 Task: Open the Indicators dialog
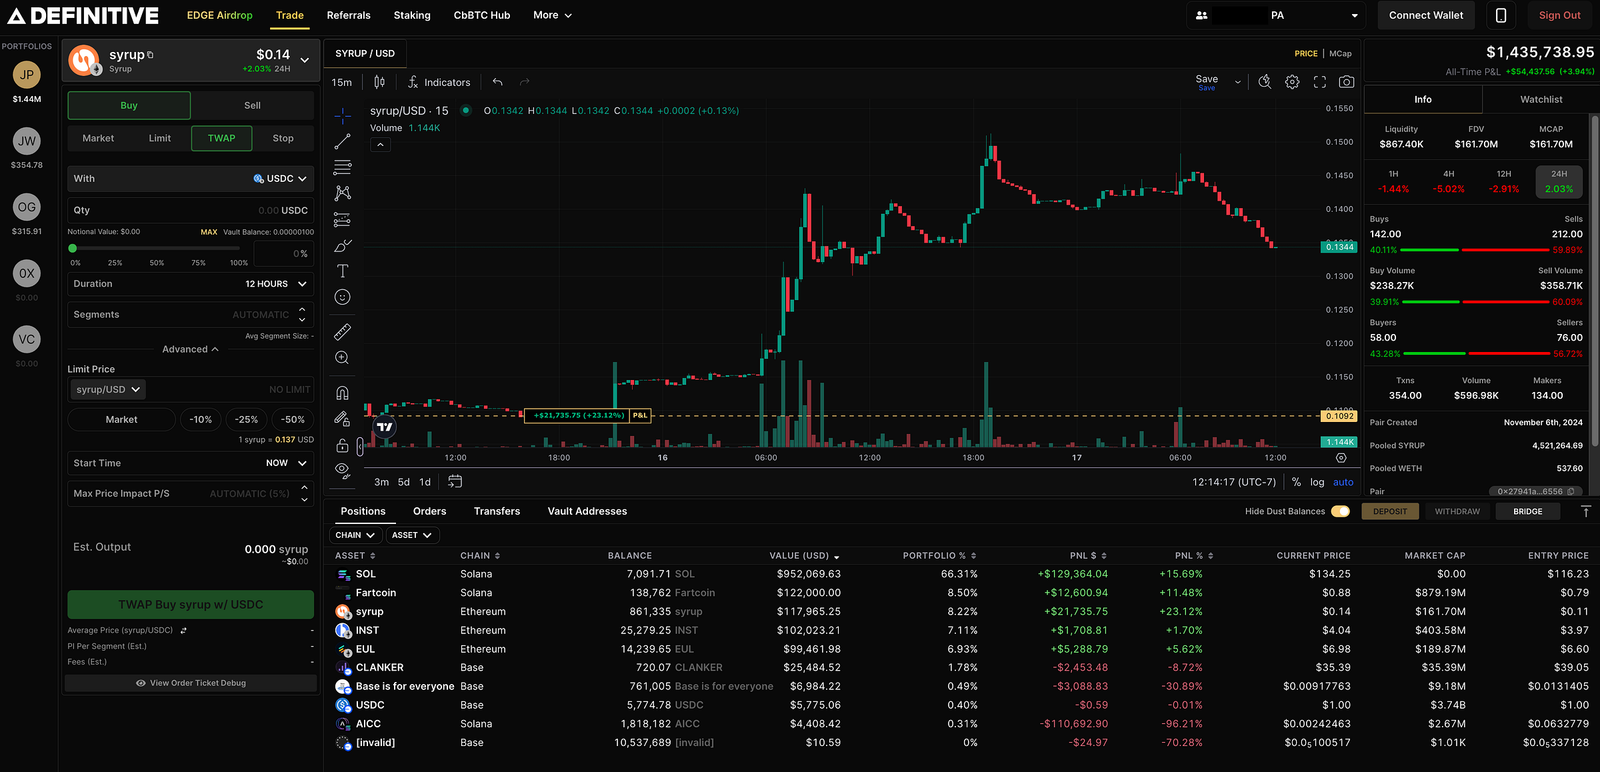(439, 82)
